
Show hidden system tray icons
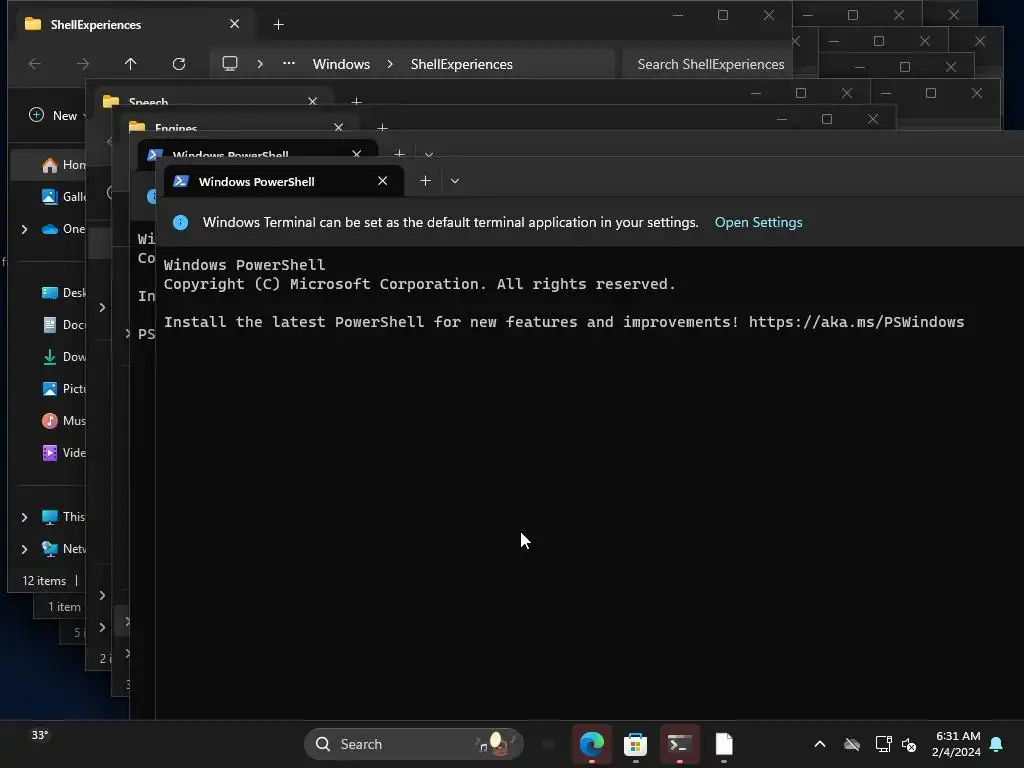click(x=820, y=744)
